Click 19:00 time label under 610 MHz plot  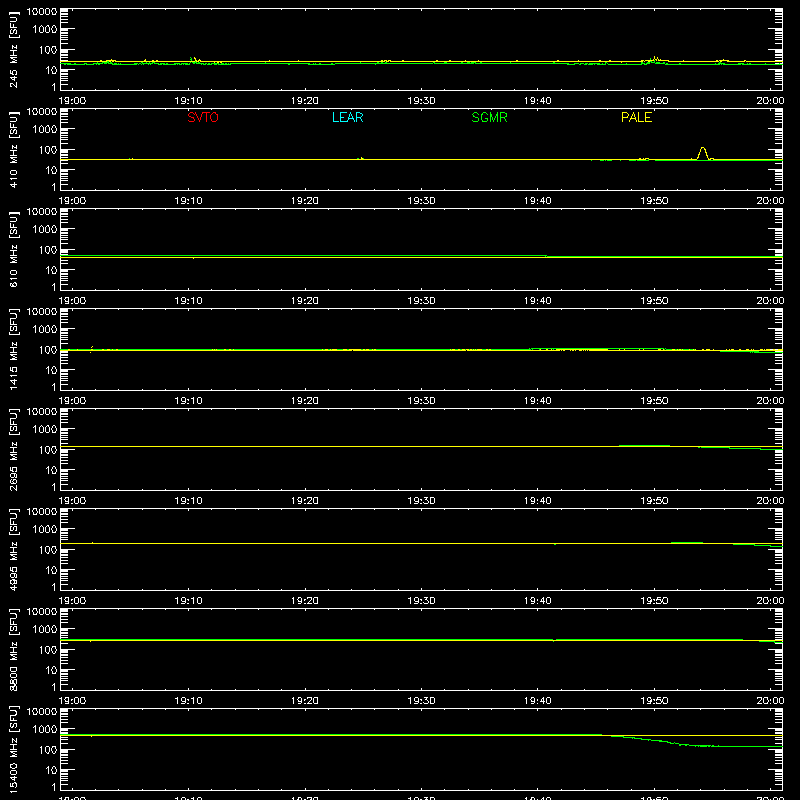tap(72, 301)
